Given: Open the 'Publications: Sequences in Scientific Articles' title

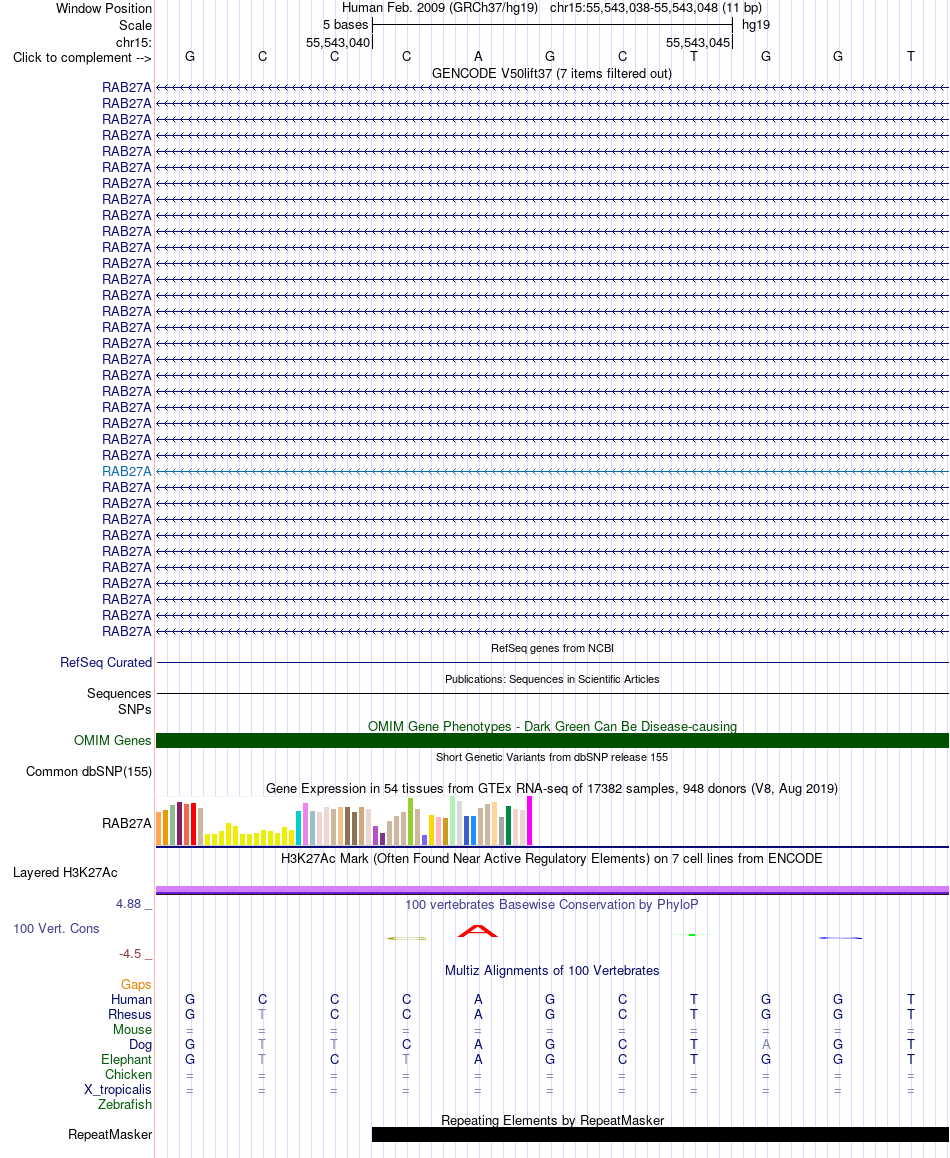Looking at the screenshot, I should [x=552, y=679].
